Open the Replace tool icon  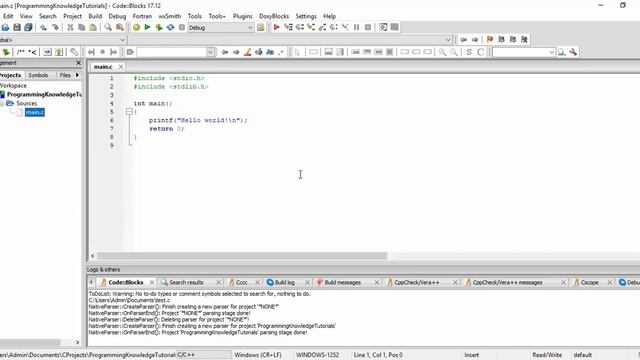[120, 27]
